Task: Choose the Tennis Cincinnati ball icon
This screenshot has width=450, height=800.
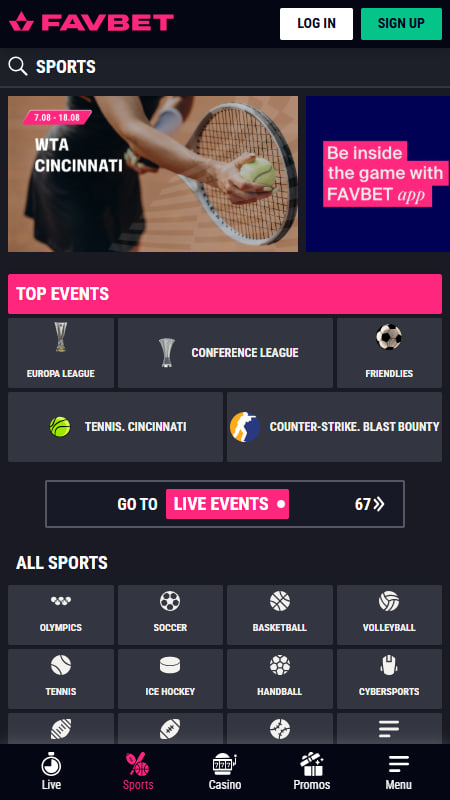Action: [60, 427]
